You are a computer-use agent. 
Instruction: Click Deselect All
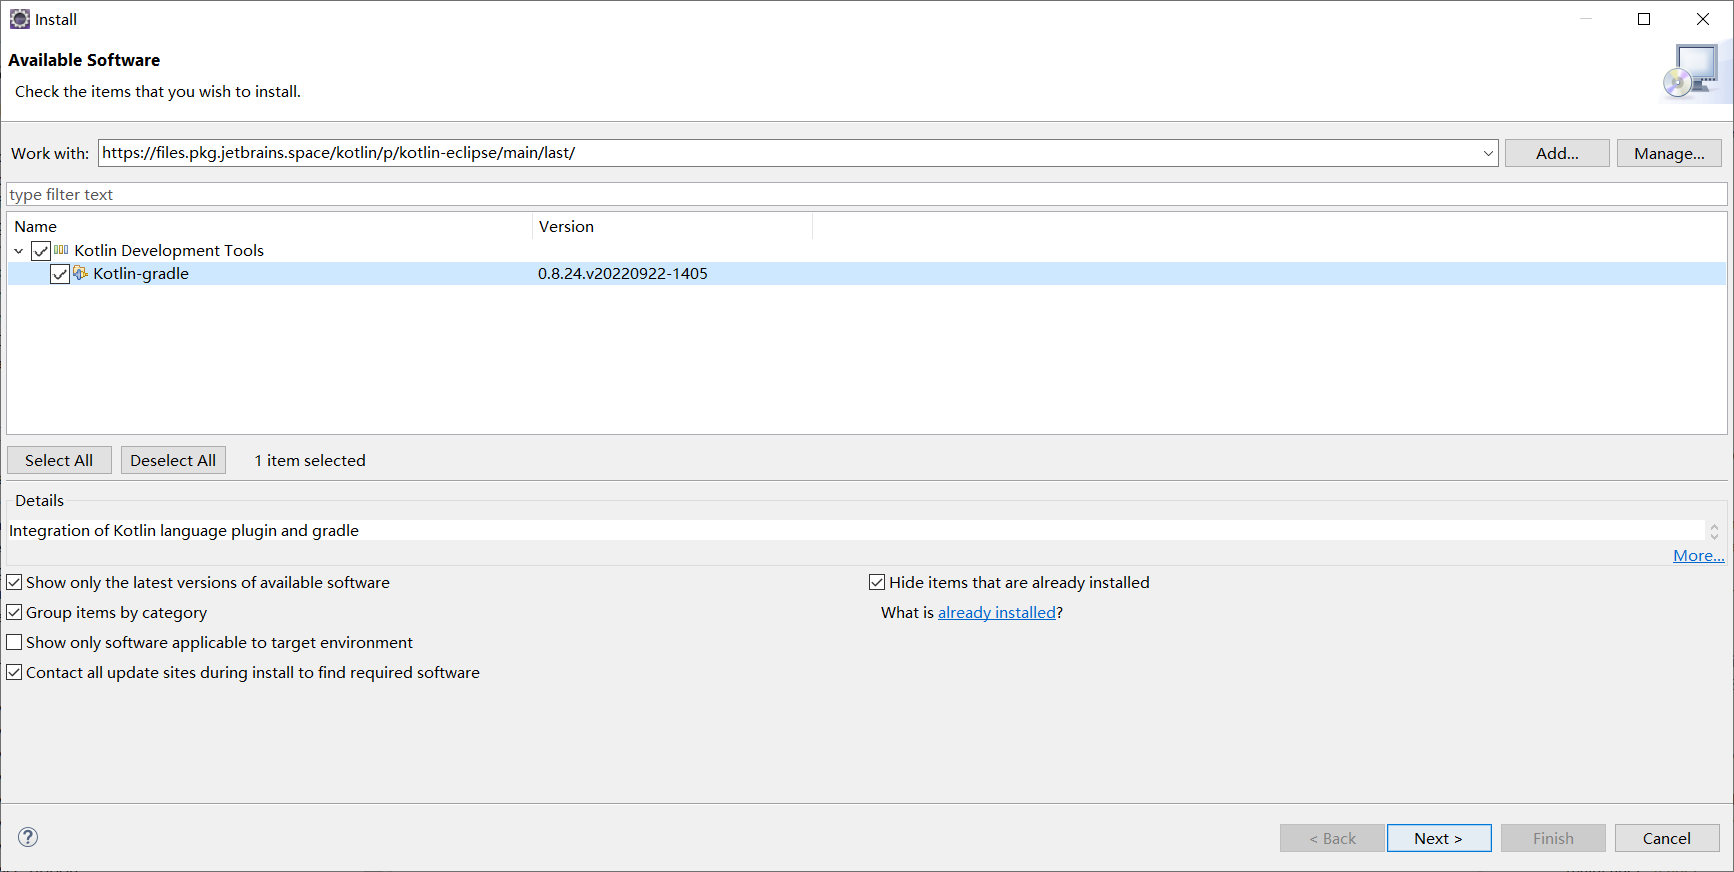click(173, 460)
